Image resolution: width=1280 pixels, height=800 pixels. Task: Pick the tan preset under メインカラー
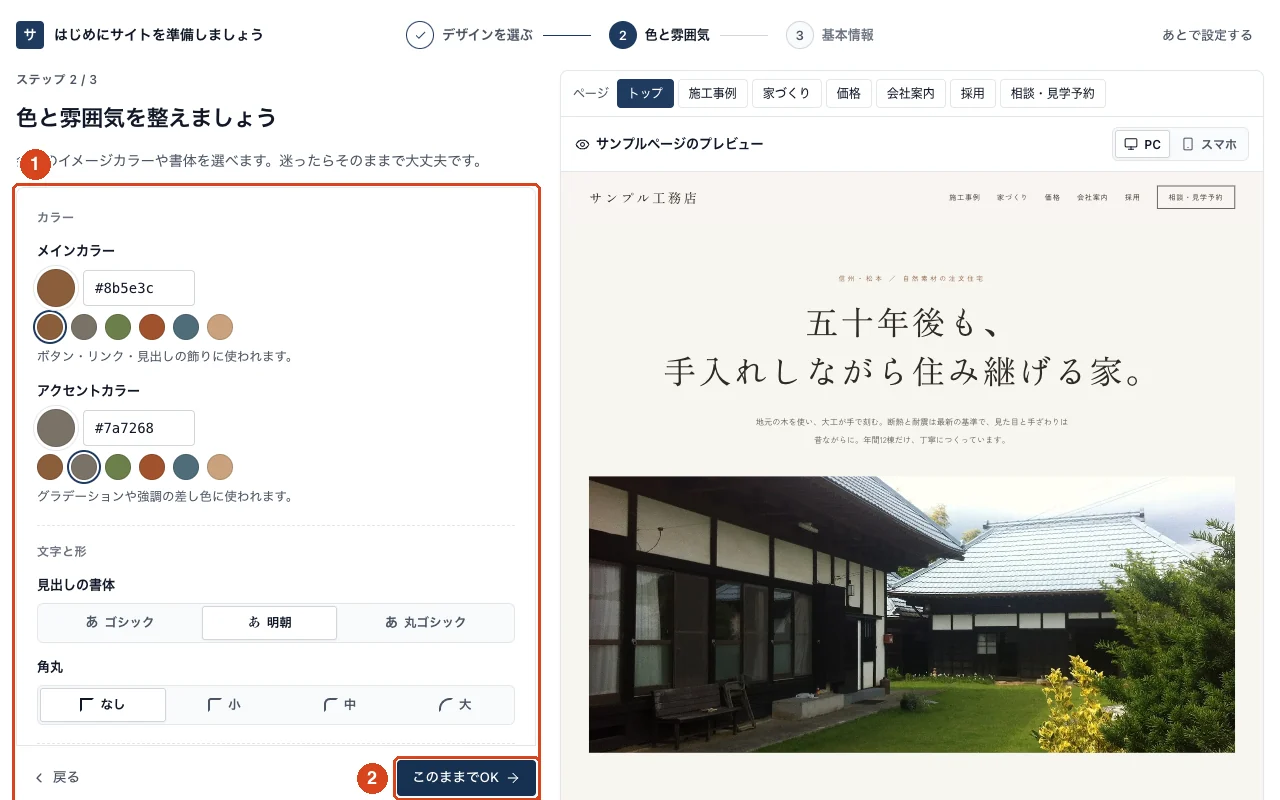220,327
